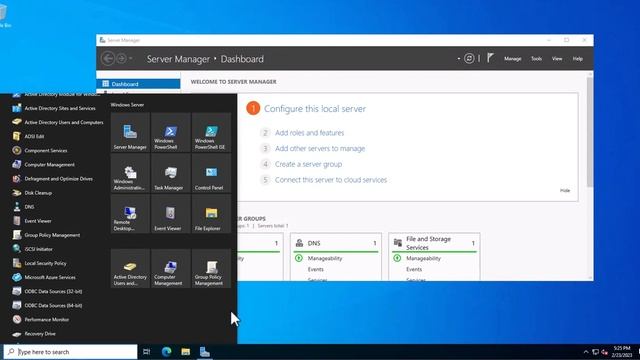Open Component Services from the app list
This screenshot has width=640, height=360.
40,150
